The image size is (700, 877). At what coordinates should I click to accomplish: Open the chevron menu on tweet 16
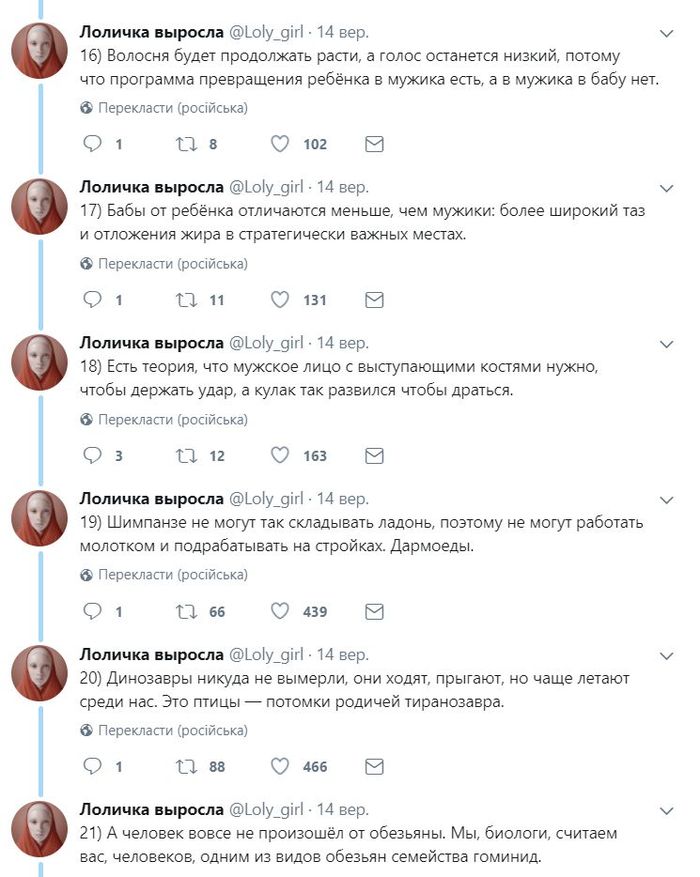[x=667, y=33]
